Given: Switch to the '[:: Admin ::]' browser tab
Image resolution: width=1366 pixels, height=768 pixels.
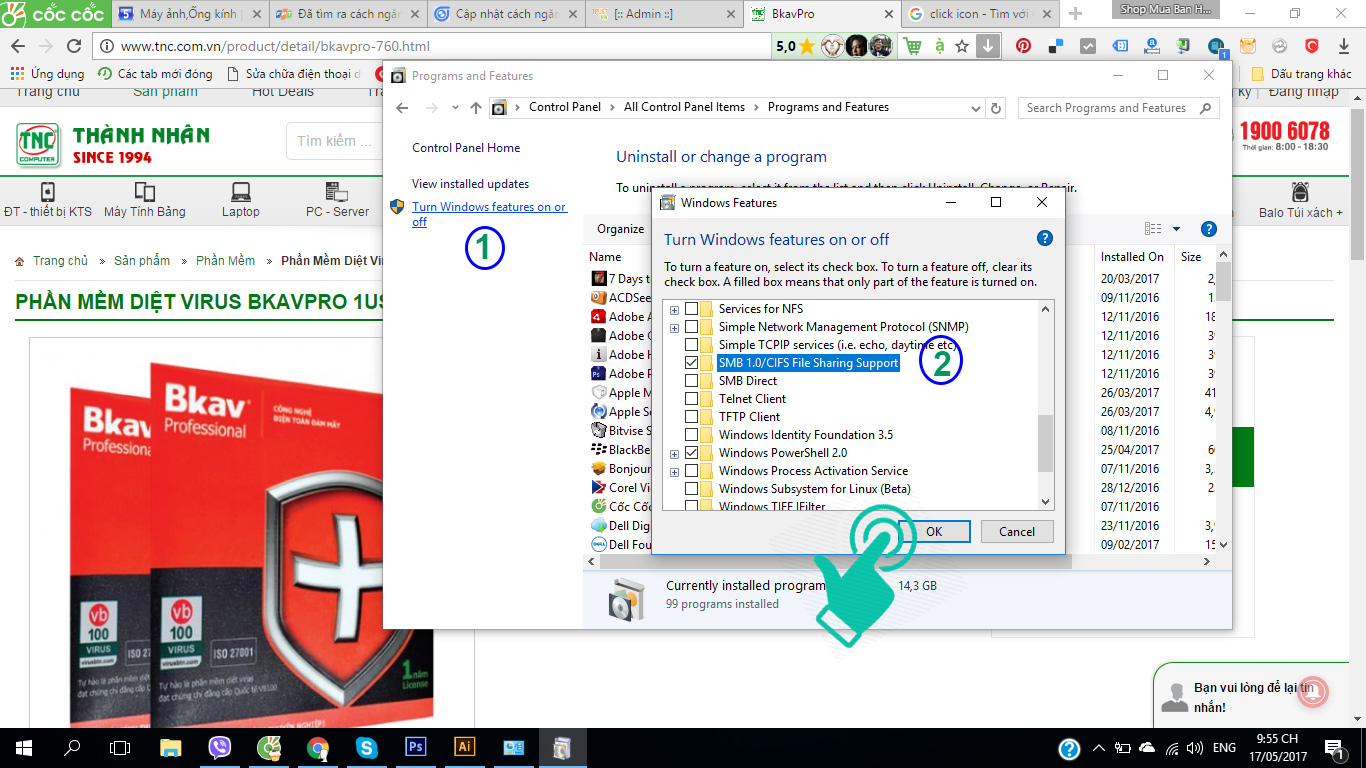Looking at the screenshot, I should point(661,14).
